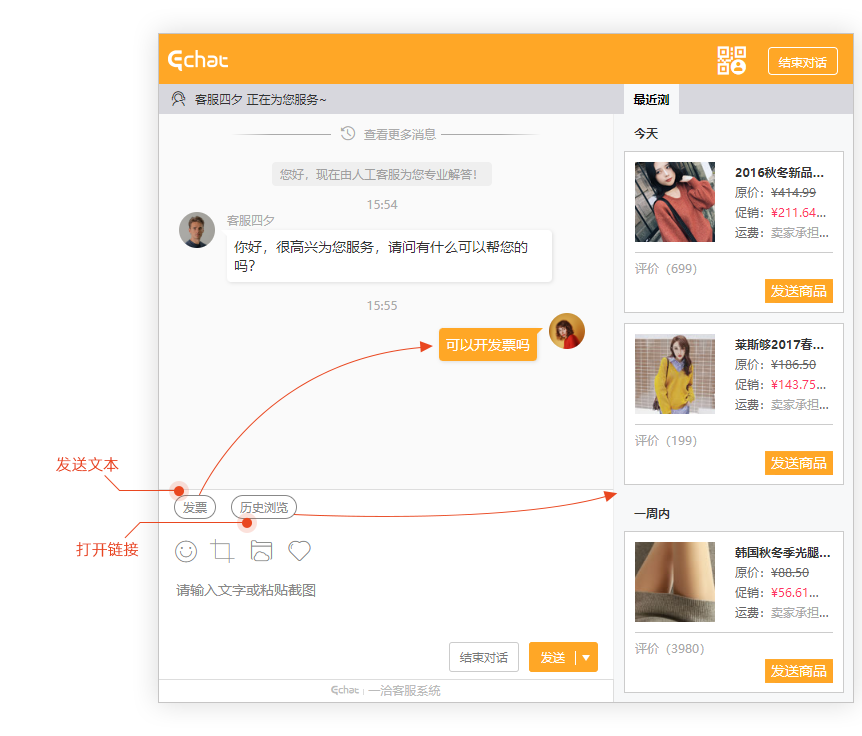
Task: Click the agent headset icon in status bar
Action: point(179,99)
